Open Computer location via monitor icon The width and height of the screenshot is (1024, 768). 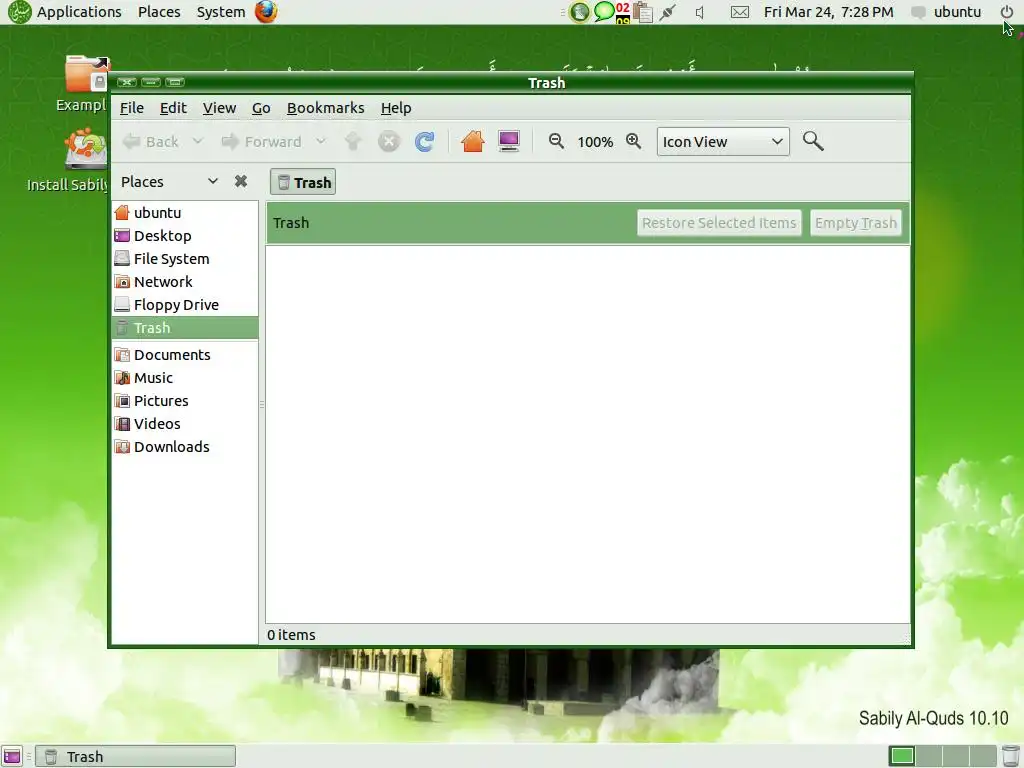click(509, 141)
